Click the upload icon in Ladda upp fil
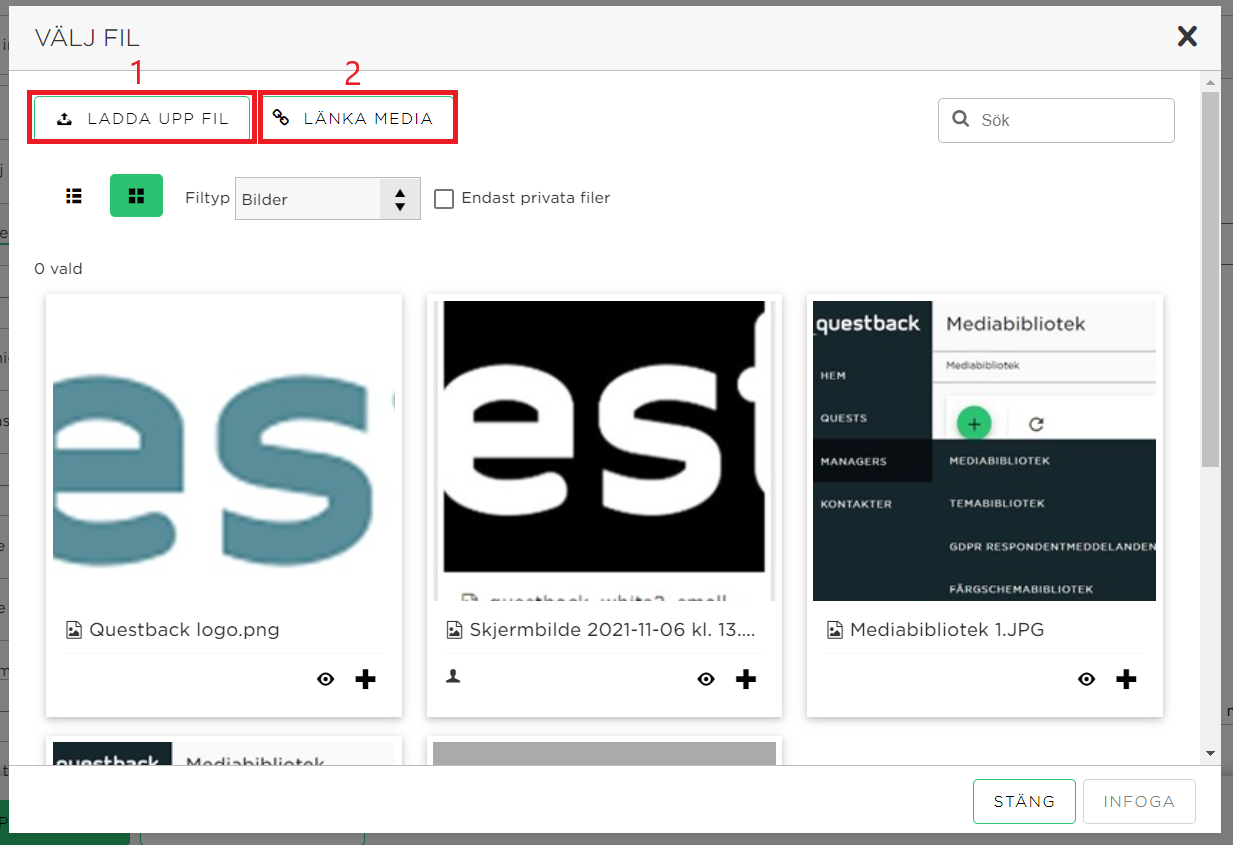1233x845 pixels. pos(64,119)
